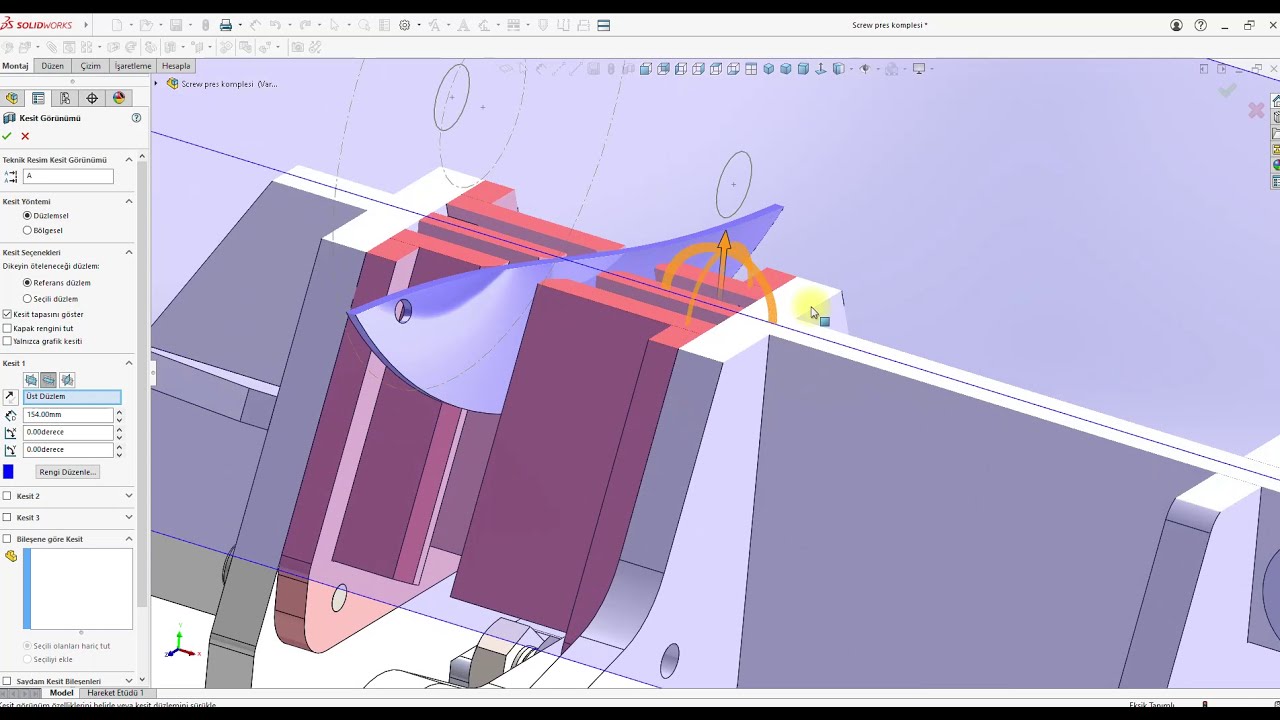
Task: Enable Saydam Kesit Bileşenleri checkbox
Action: (x=7, y=681)
